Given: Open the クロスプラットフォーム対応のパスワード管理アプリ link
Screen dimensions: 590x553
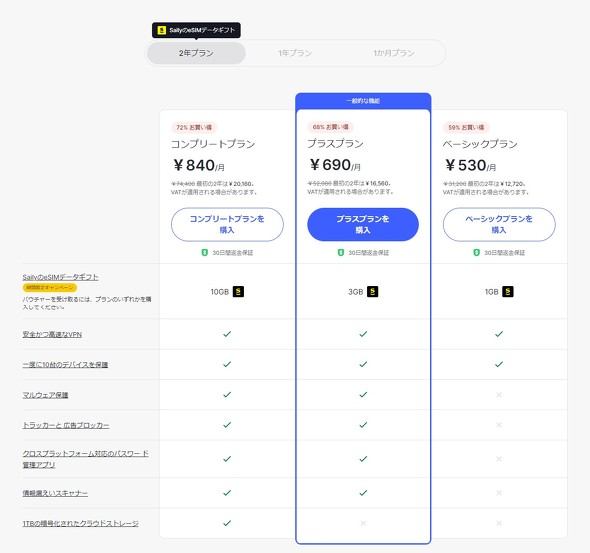Looking at the screenshot, I should 85,459.
